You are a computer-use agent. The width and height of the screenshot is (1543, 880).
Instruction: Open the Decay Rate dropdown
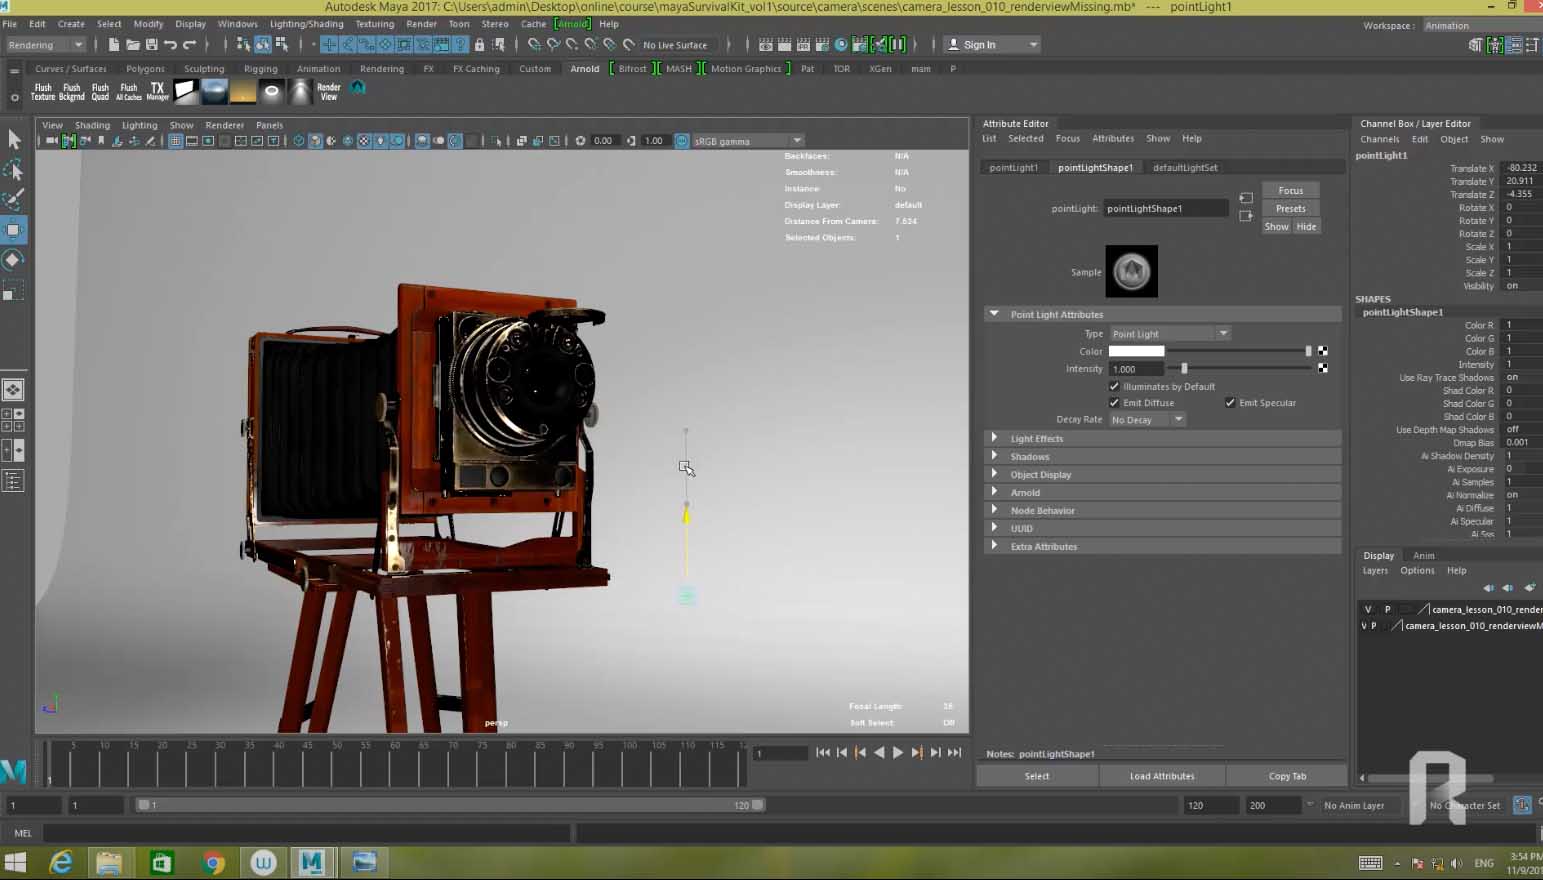[x=1147, y=420]
